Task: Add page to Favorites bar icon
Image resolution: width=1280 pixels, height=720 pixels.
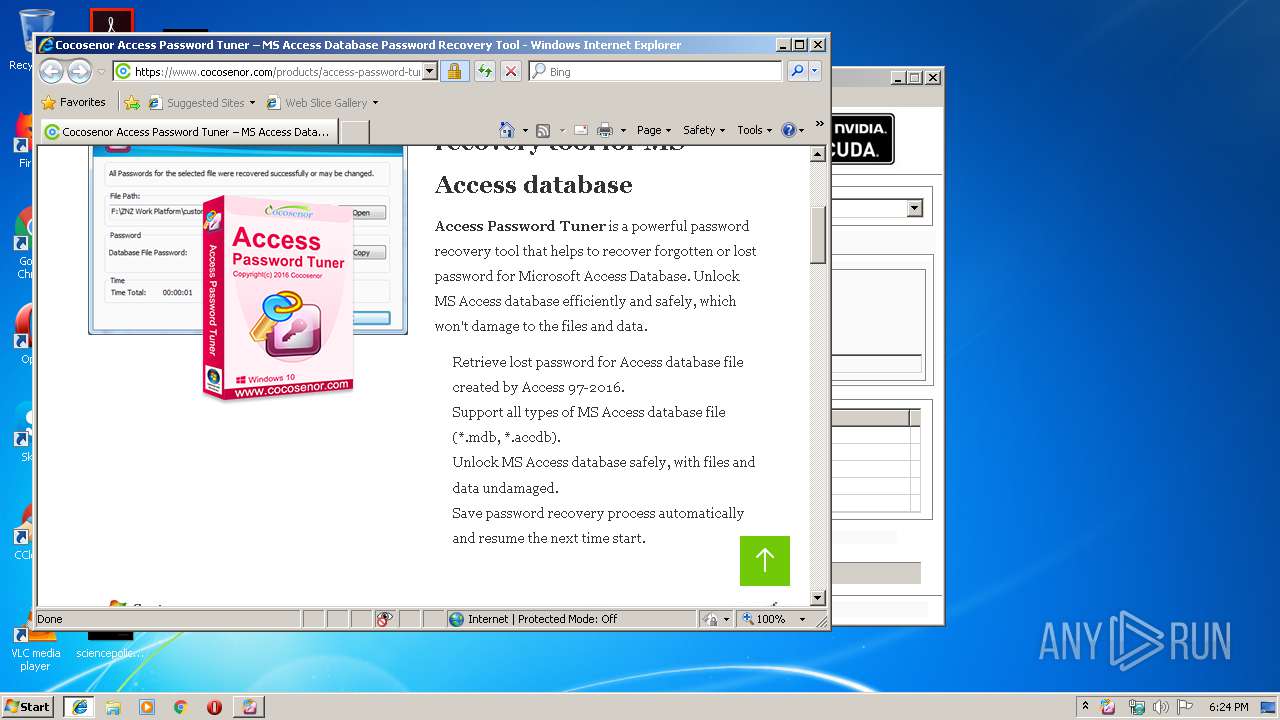Action: tap(131, 102)
